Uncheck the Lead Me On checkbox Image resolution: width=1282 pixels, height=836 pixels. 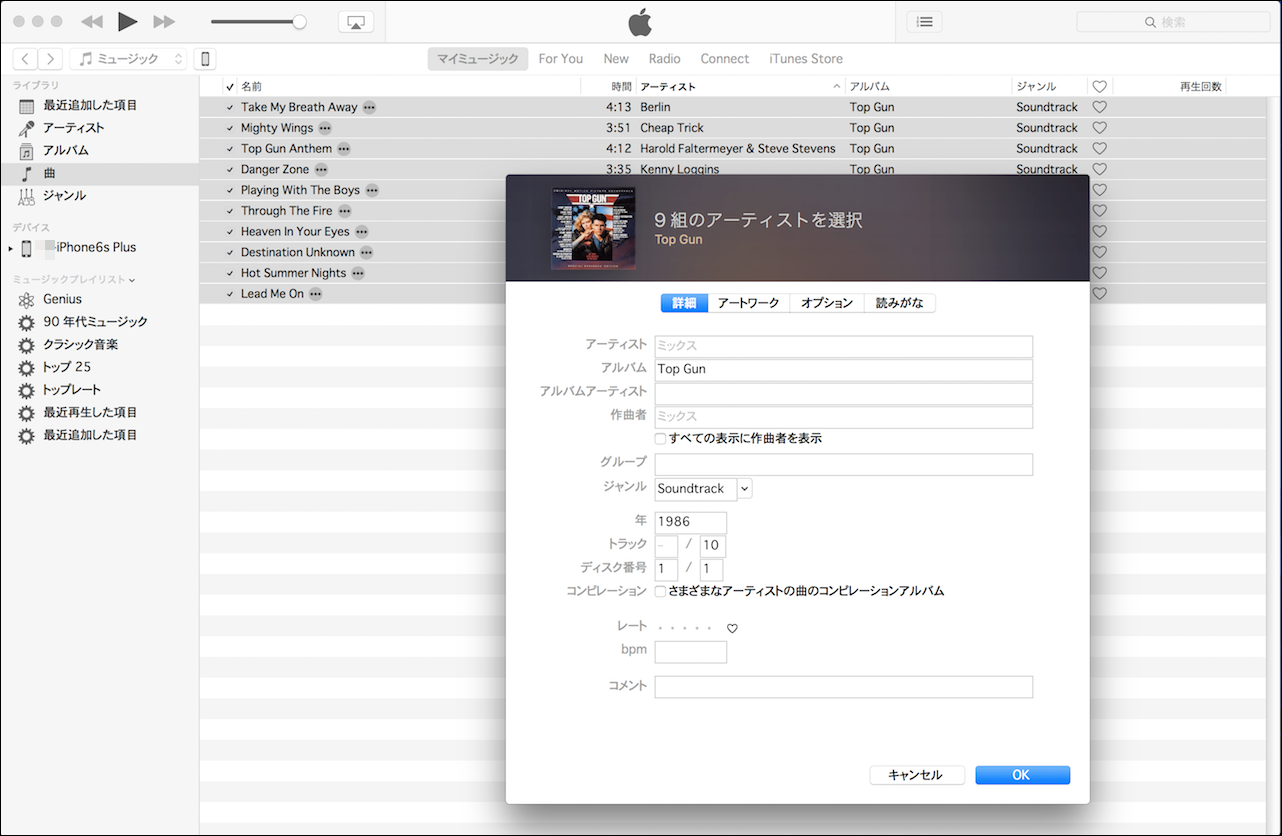click(x=230, y=295)
